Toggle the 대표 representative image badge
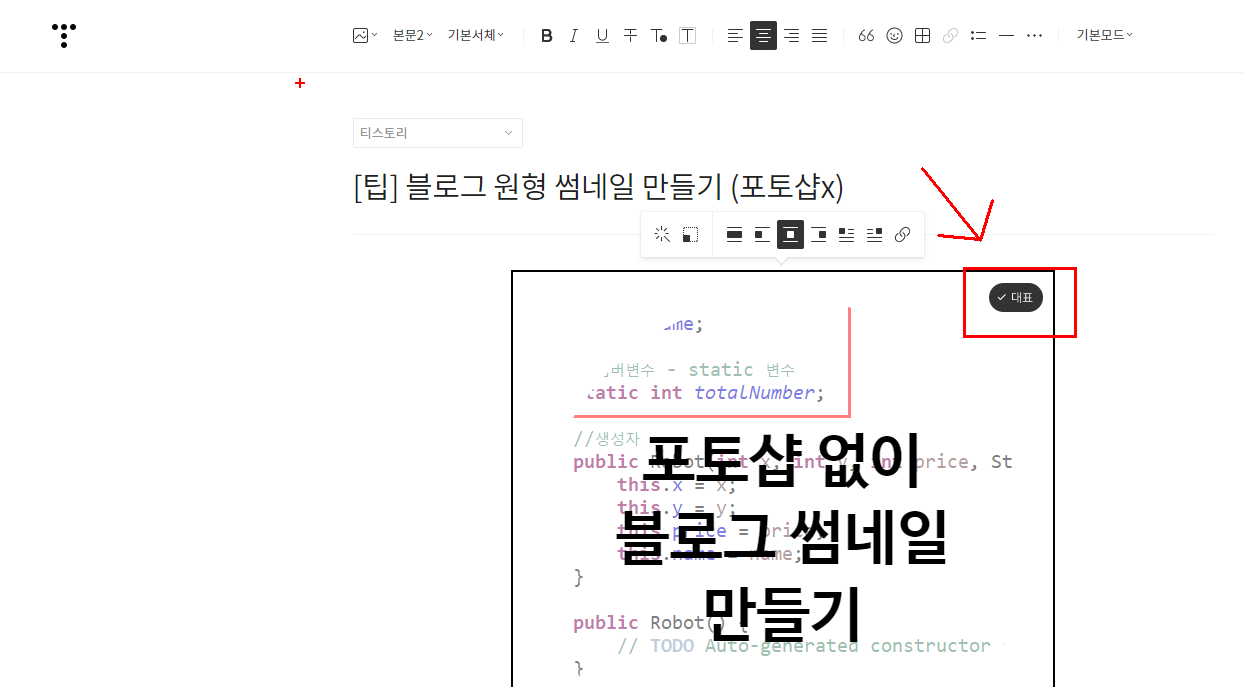Image resolution: width=1243 pixels, height=687 pixels. 1016,297
